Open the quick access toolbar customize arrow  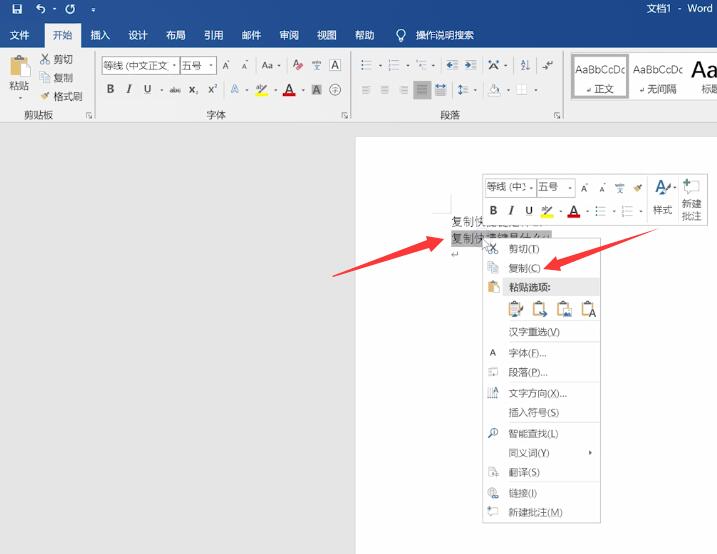click(x=93, y=10)
